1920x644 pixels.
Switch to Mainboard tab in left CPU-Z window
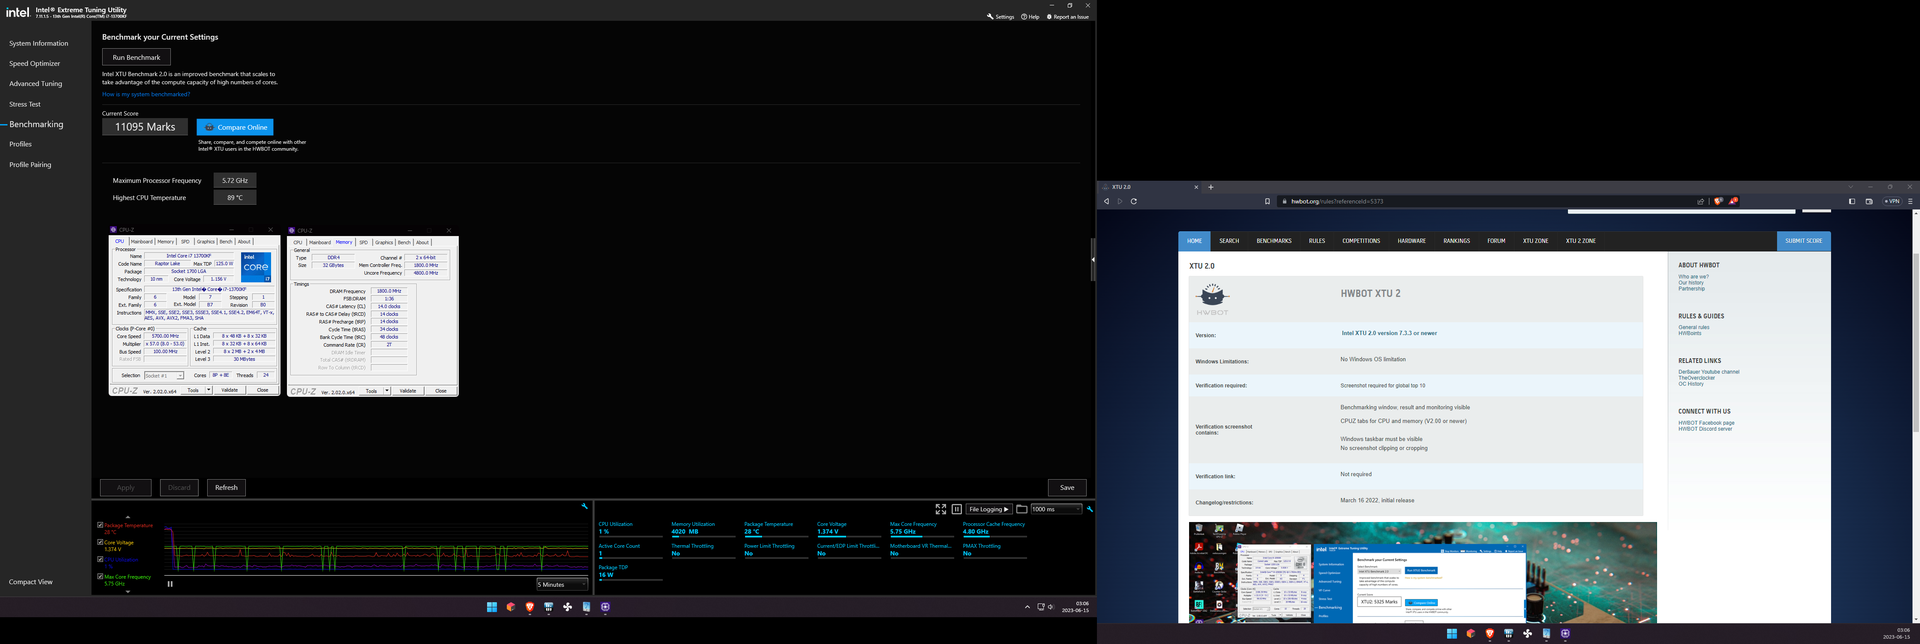142,241
